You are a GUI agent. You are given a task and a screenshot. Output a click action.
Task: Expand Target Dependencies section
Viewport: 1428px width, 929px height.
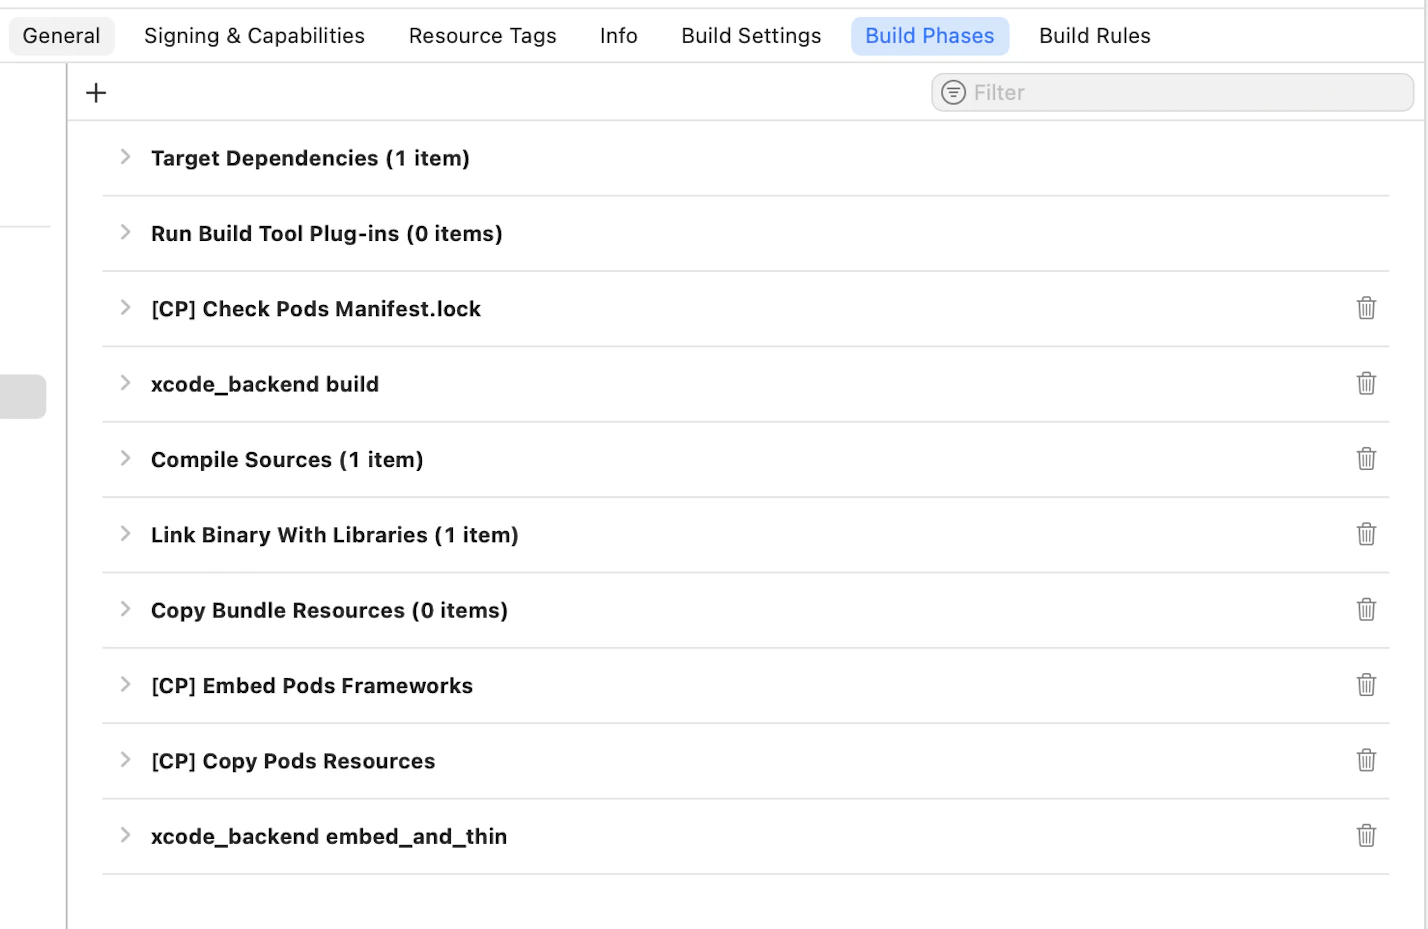(x=125, y=157)
